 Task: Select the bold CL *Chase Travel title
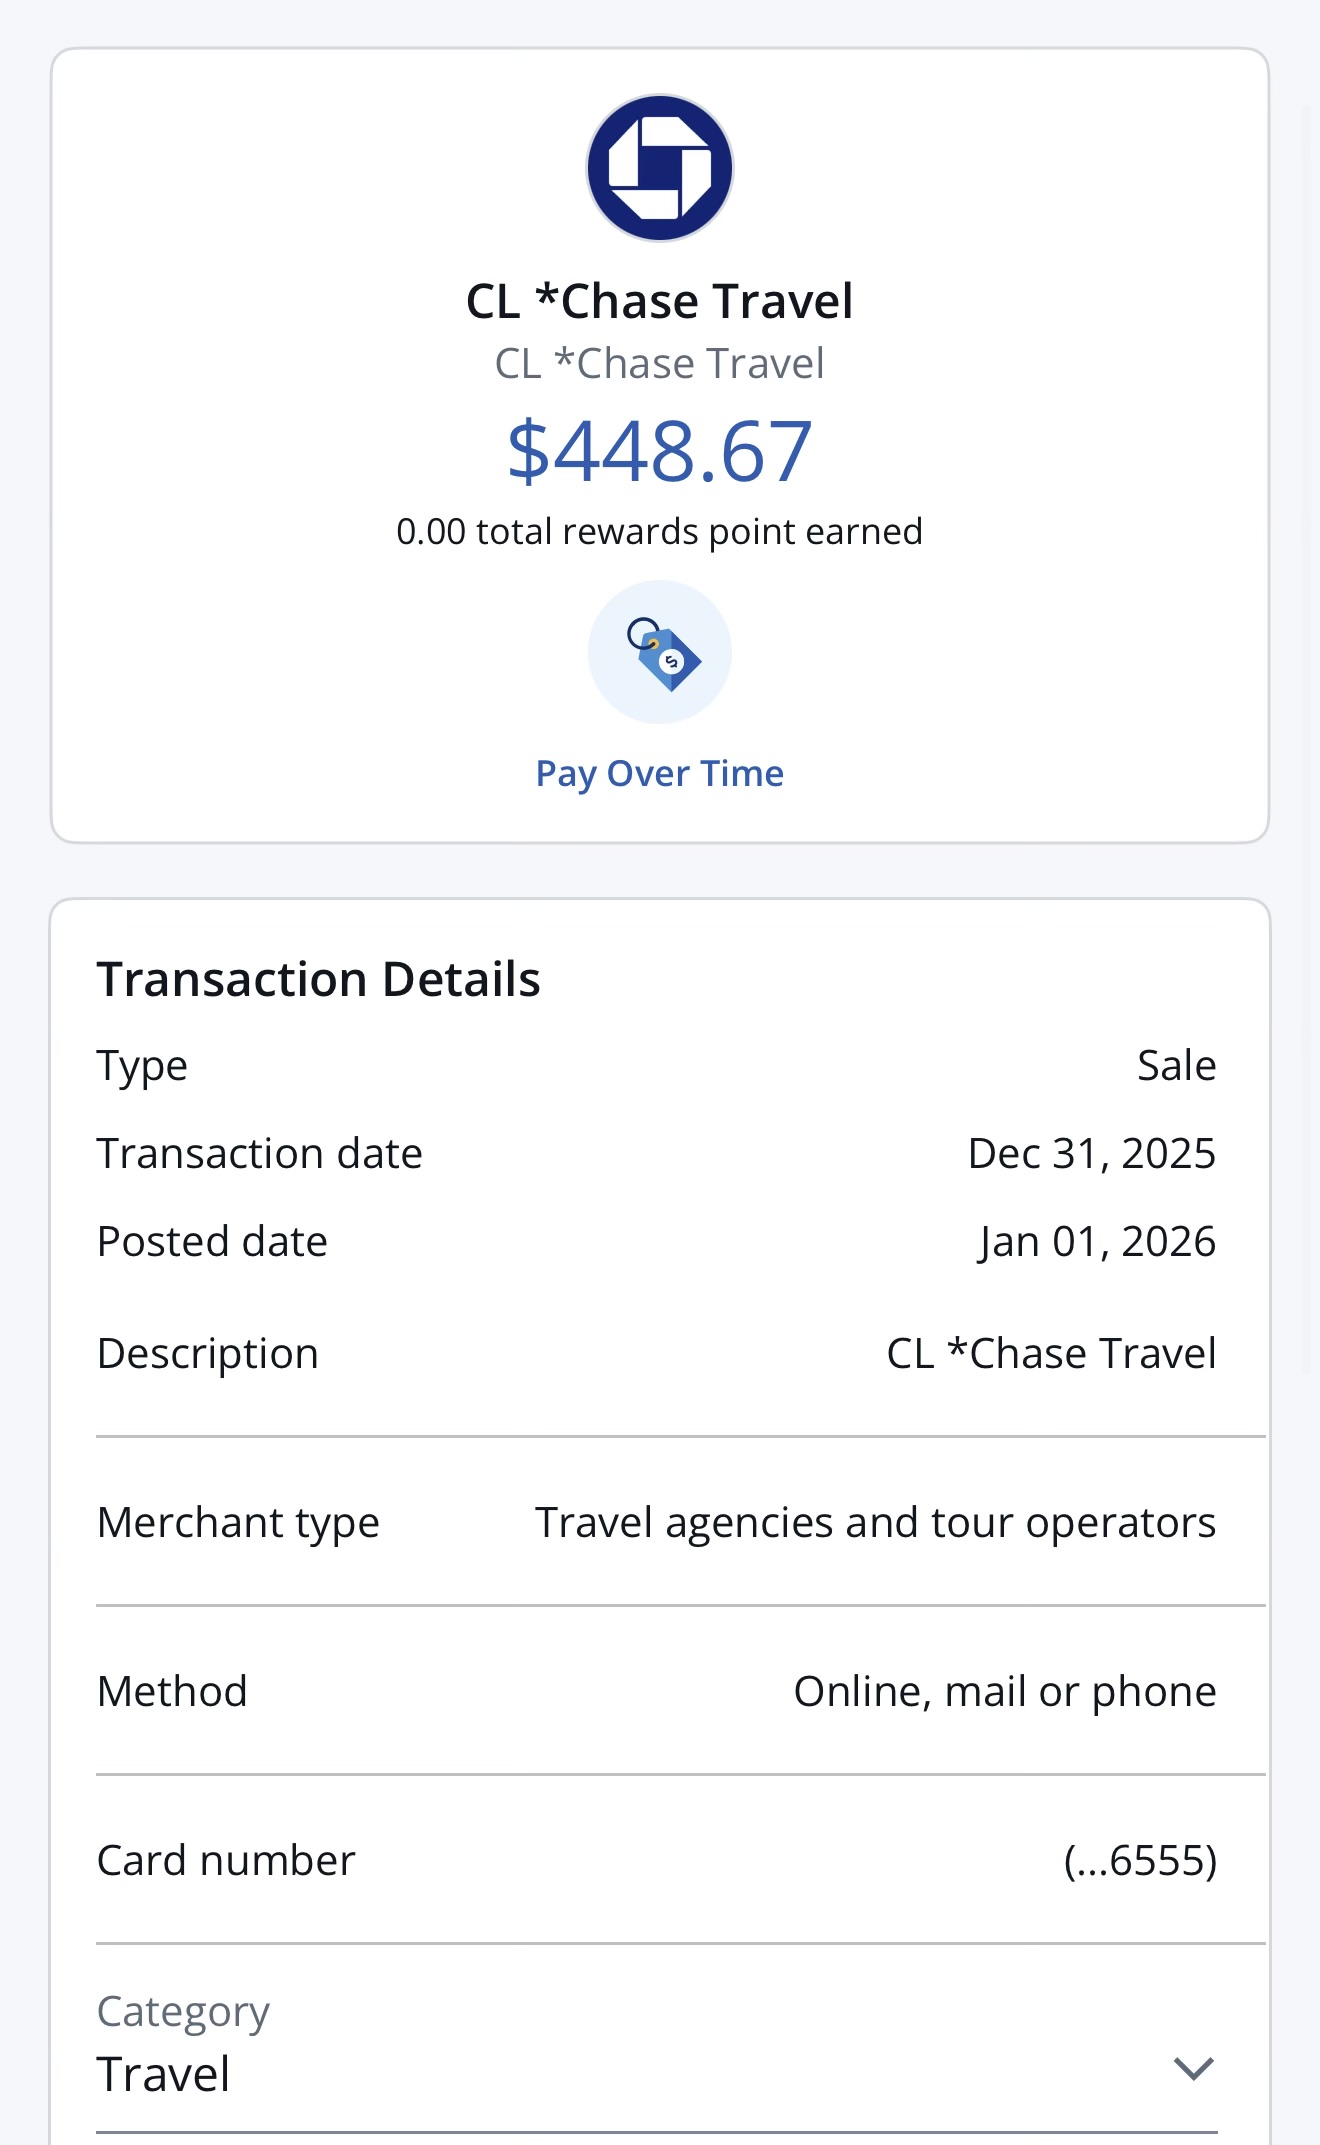coord(659,301)
